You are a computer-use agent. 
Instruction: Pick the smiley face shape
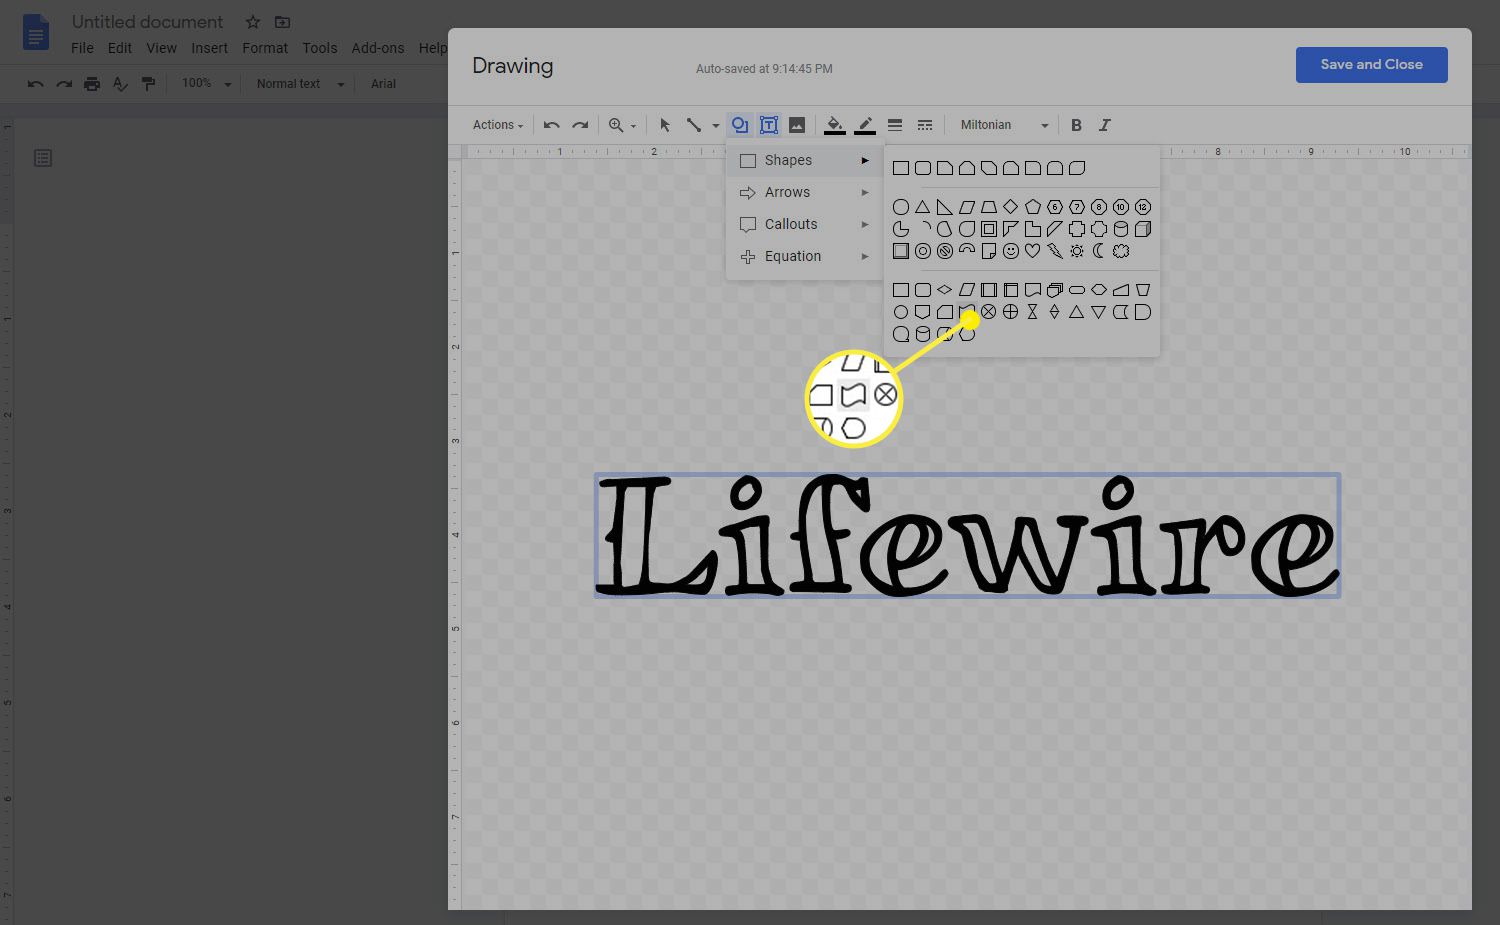pos(1011,251)
